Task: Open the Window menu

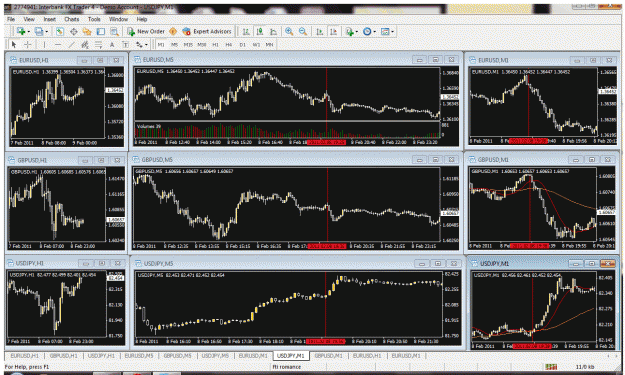Action: [118, 19]
